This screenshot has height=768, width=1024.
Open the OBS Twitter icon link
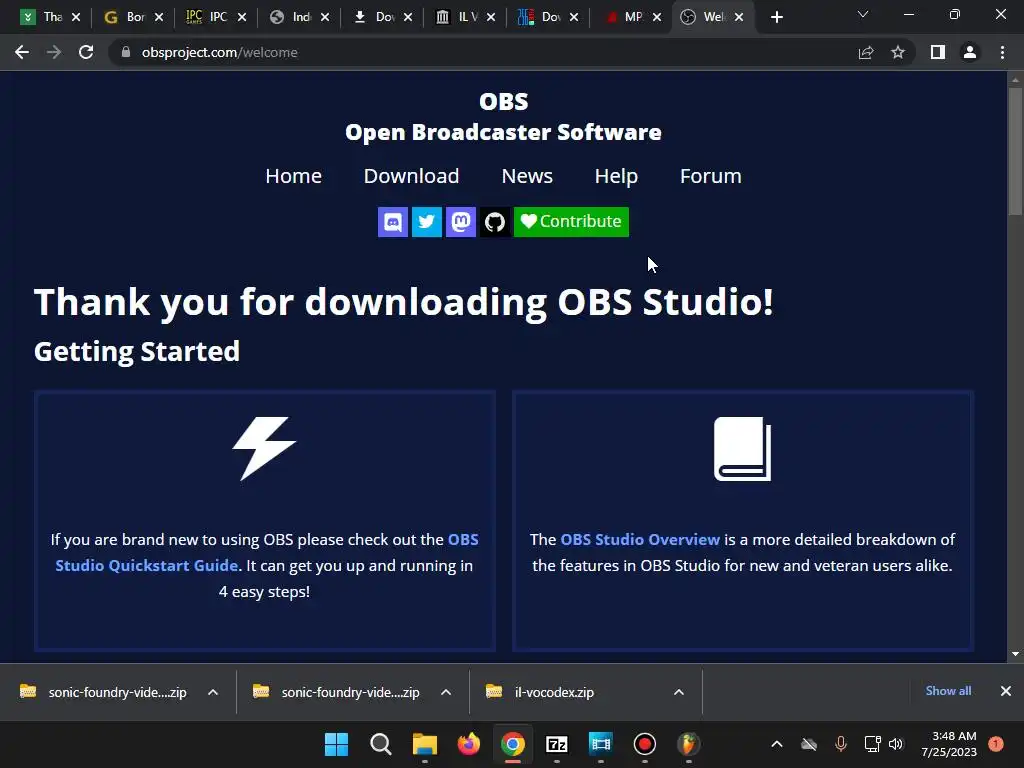coord(426,222)
